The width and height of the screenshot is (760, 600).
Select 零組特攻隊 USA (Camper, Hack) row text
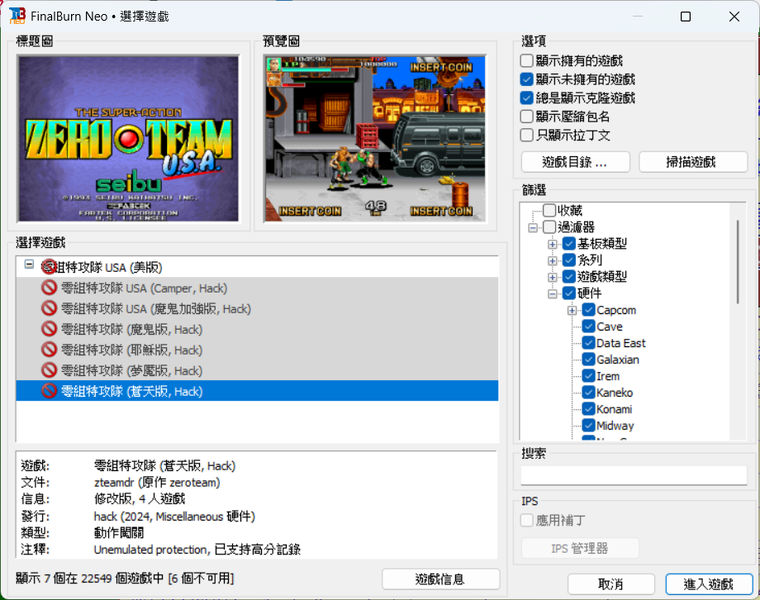144,288
